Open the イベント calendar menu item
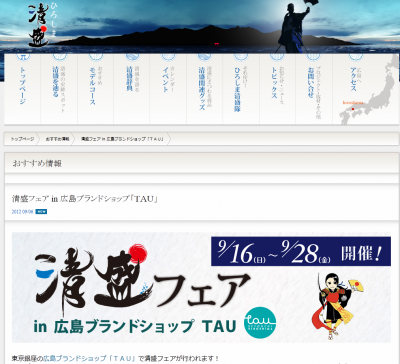400x364 pixels. (168, 89)
